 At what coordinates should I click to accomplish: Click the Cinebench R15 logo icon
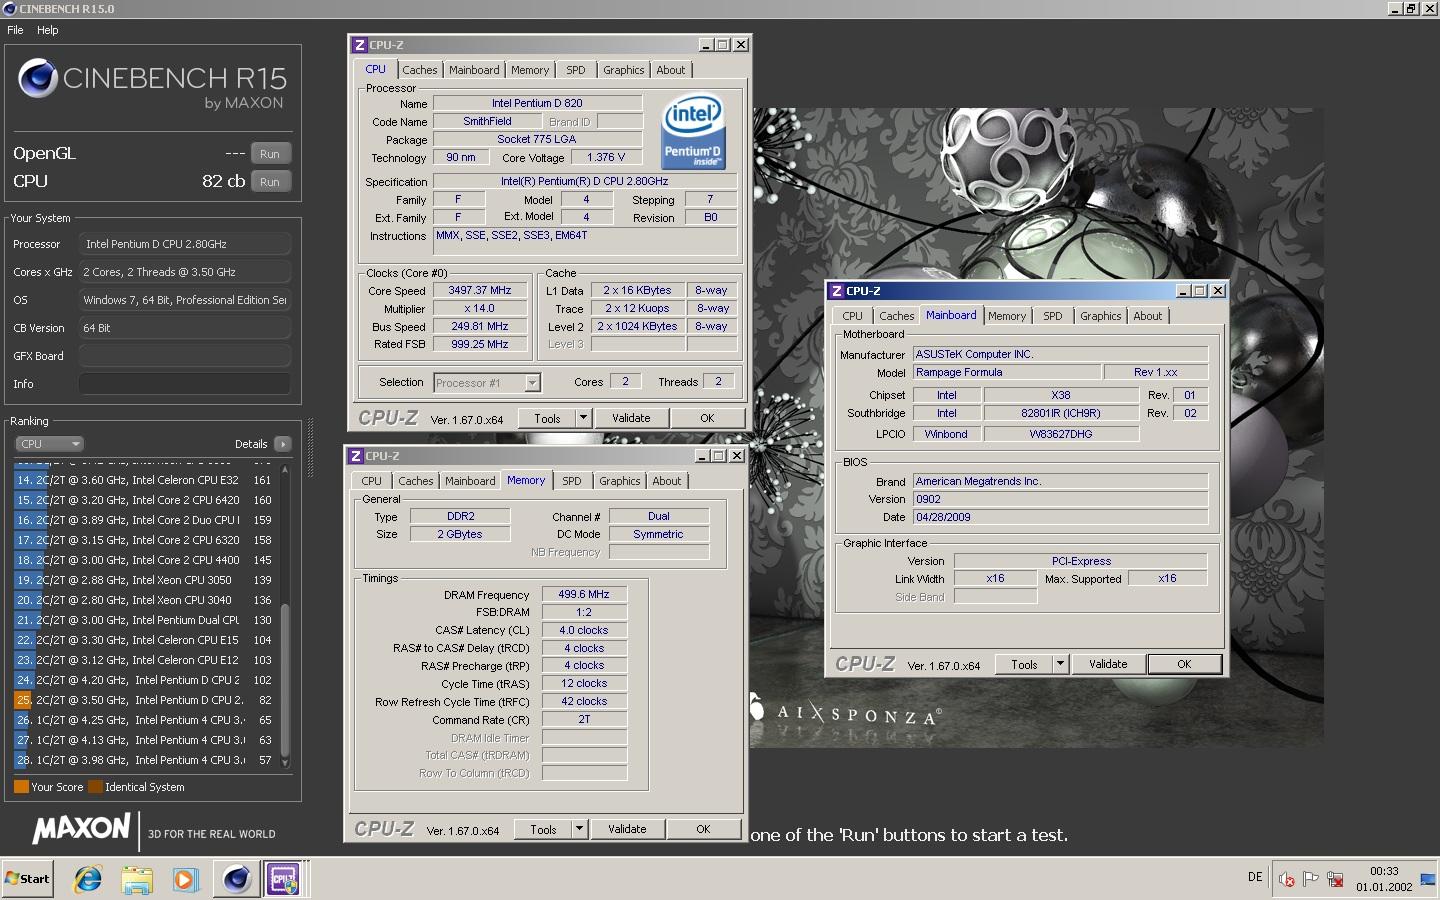pos(38,78)
